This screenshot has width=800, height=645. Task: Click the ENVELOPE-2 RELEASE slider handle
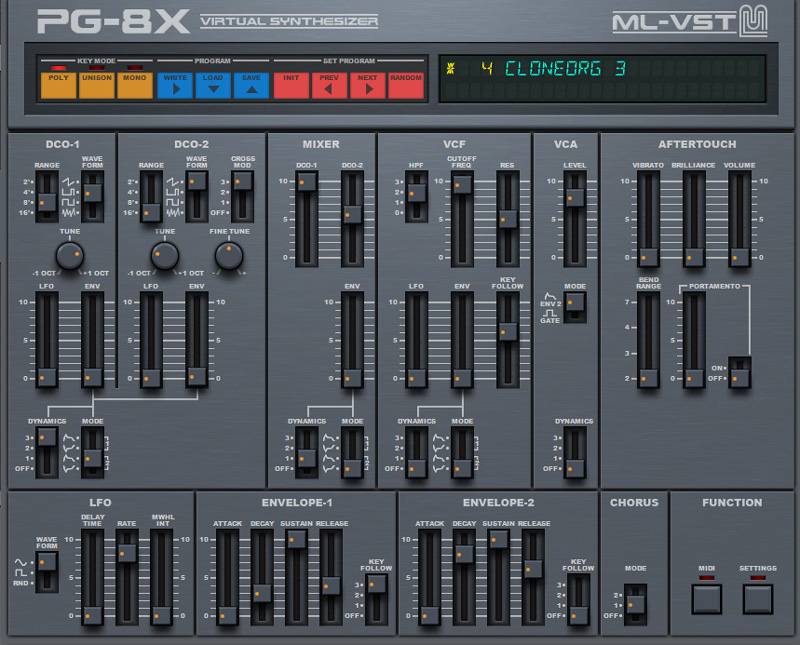(x=533, y=568)
